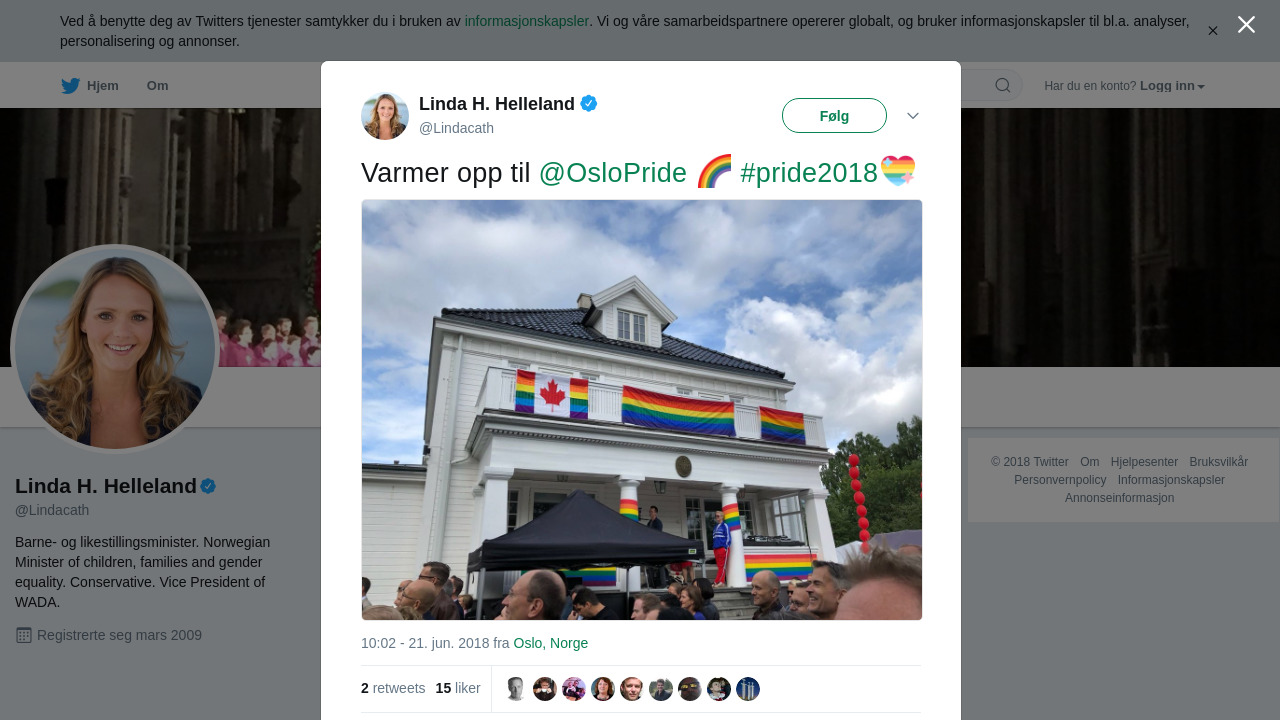Open the informasjonskapsler link in banner

coord(527,21)
